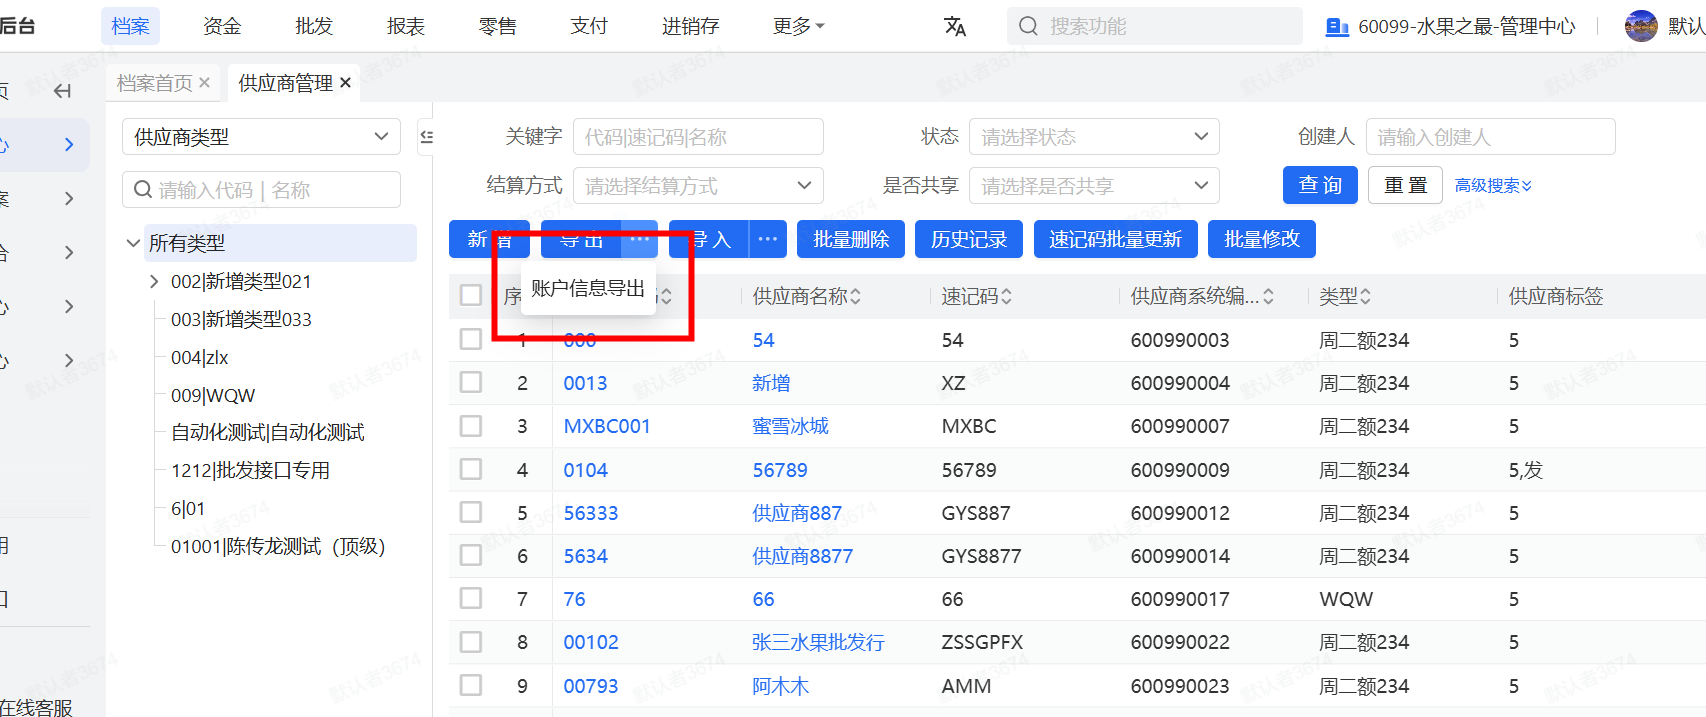
Task: Open the 供应商类型 dropdown
Action: (261, 137)
